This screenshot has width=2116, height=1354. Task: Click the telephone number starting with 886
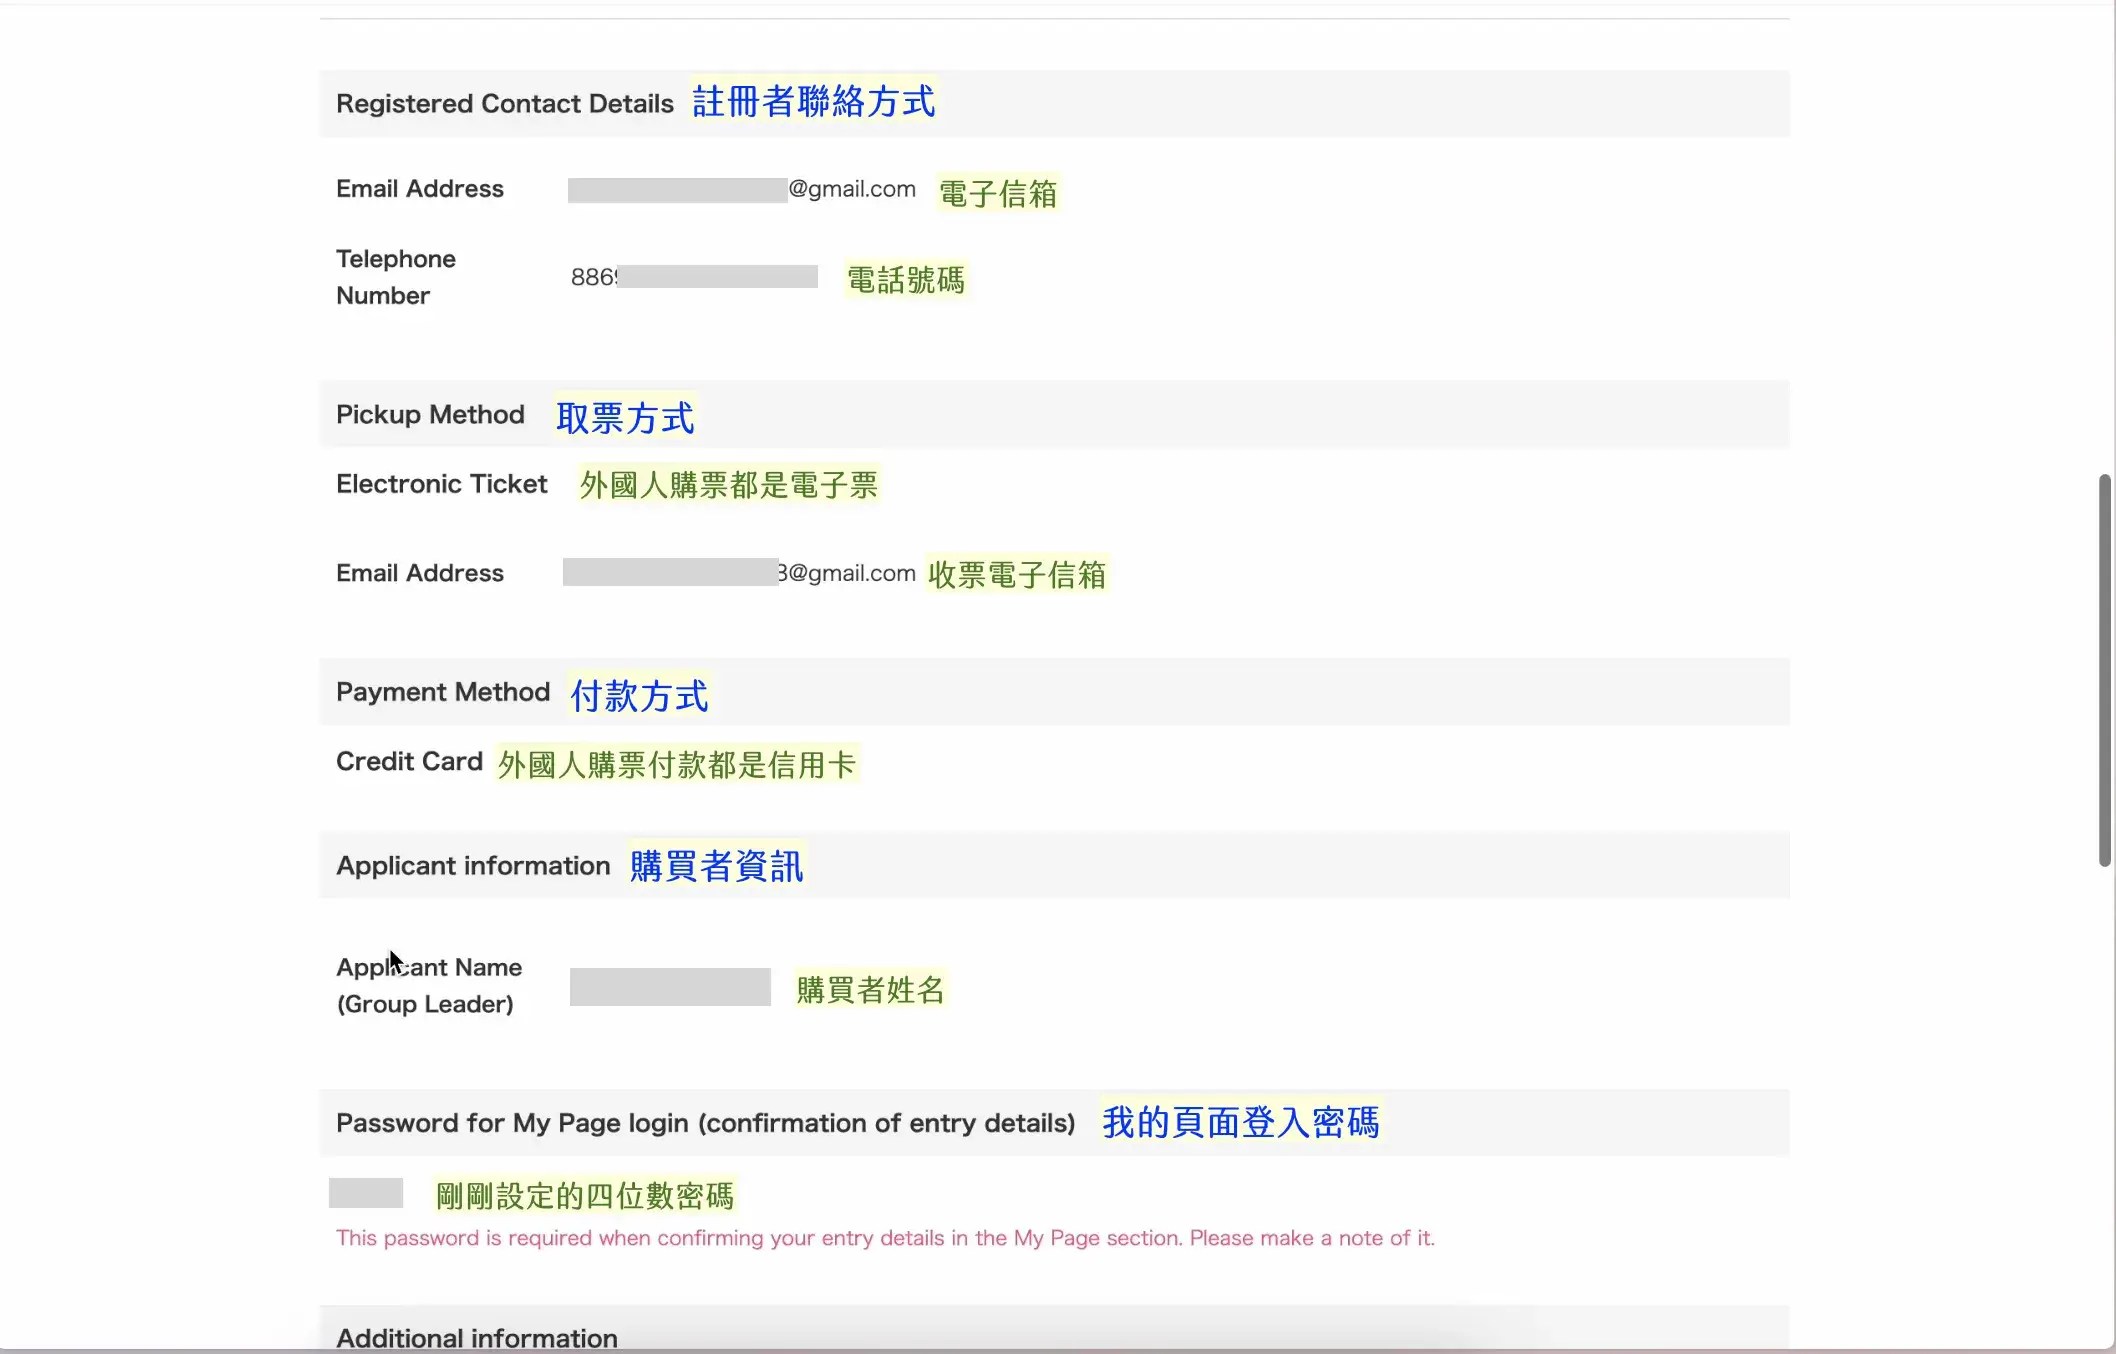tap(693, 277)
